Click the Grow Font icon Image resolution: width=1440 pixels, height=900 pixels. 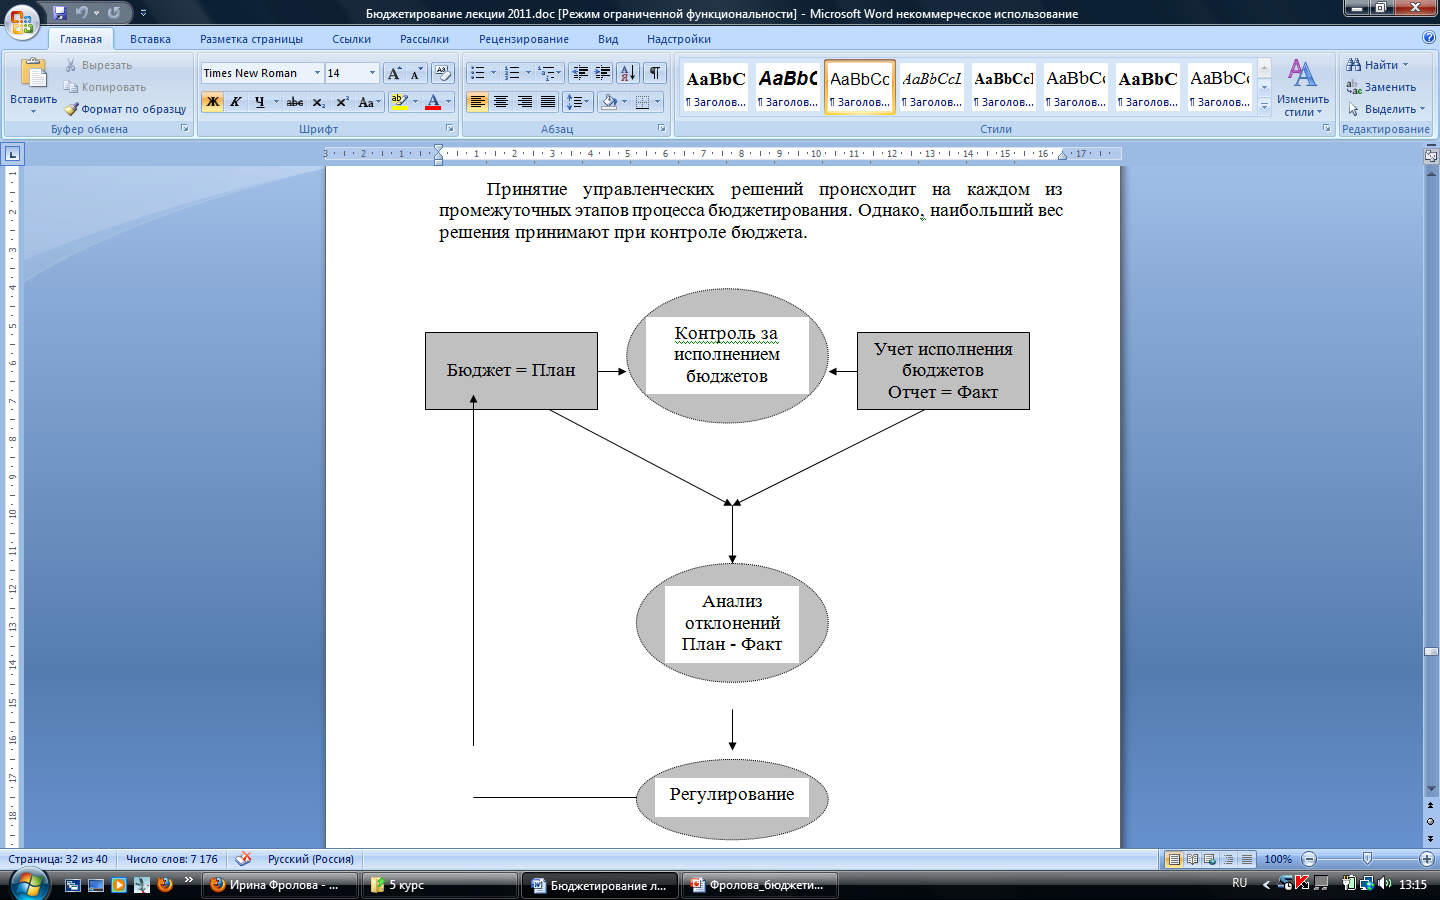pyautogui.click(x=394, y=73)
